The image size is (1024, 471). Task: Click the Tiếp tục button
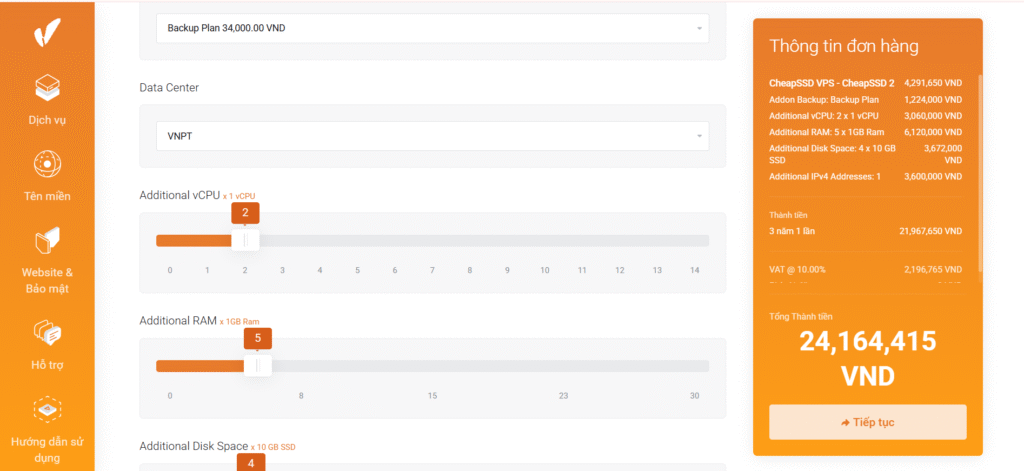[867, 422]
